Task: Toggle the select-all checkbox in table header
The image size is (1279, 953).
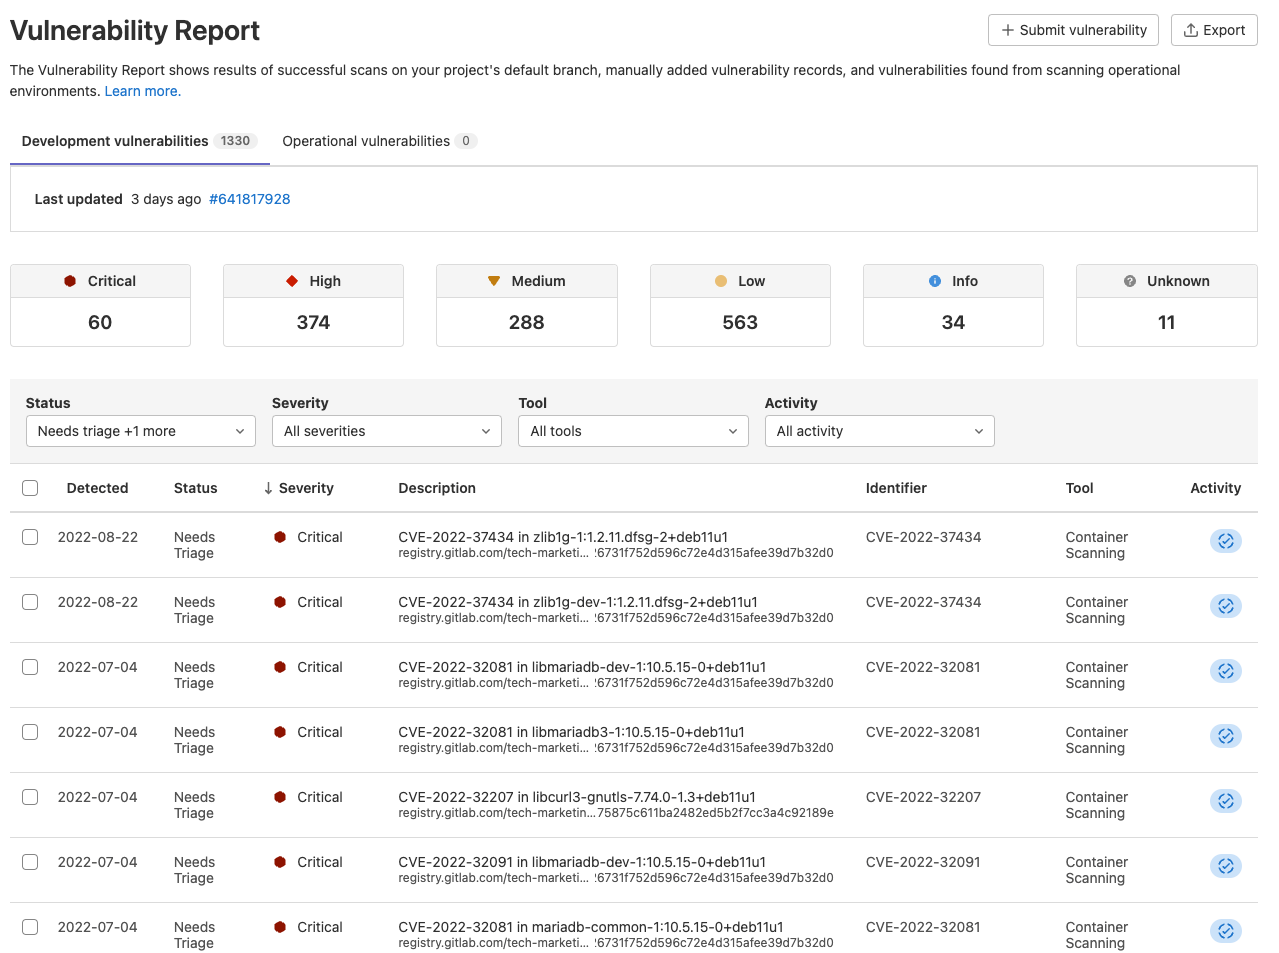Action: pos(30,488)
